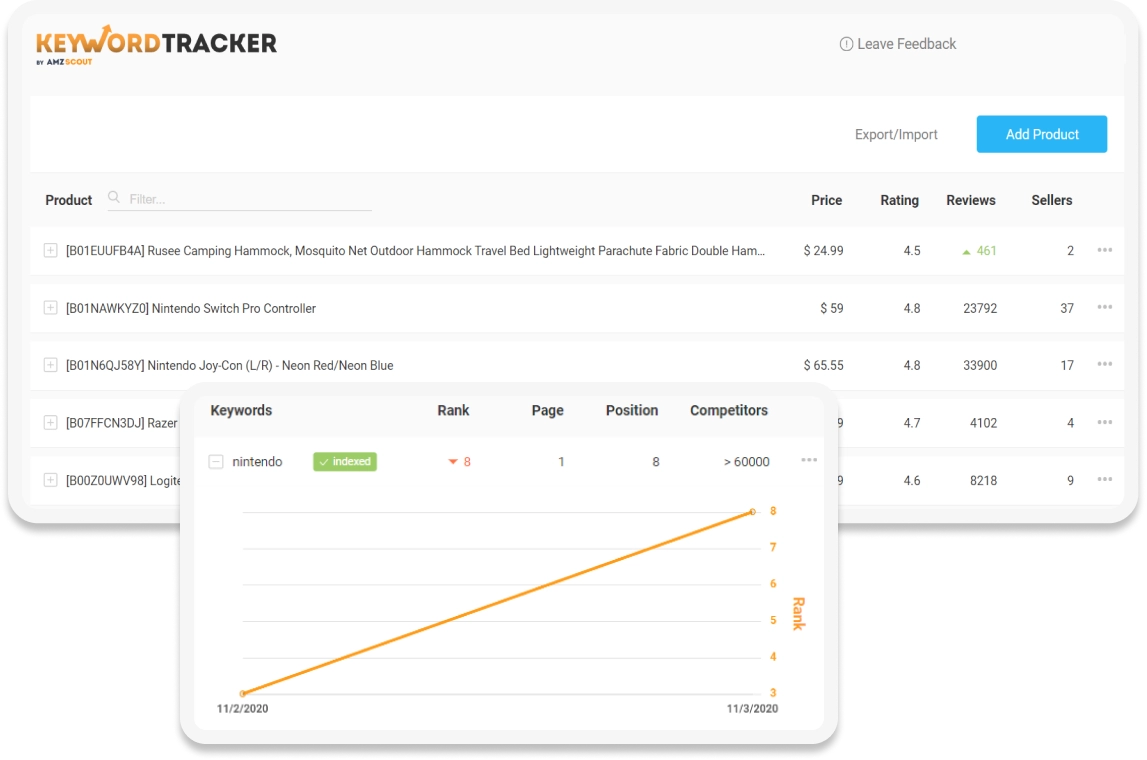Select the Nintendo Switch Pro Controller title

click(191, 309)
